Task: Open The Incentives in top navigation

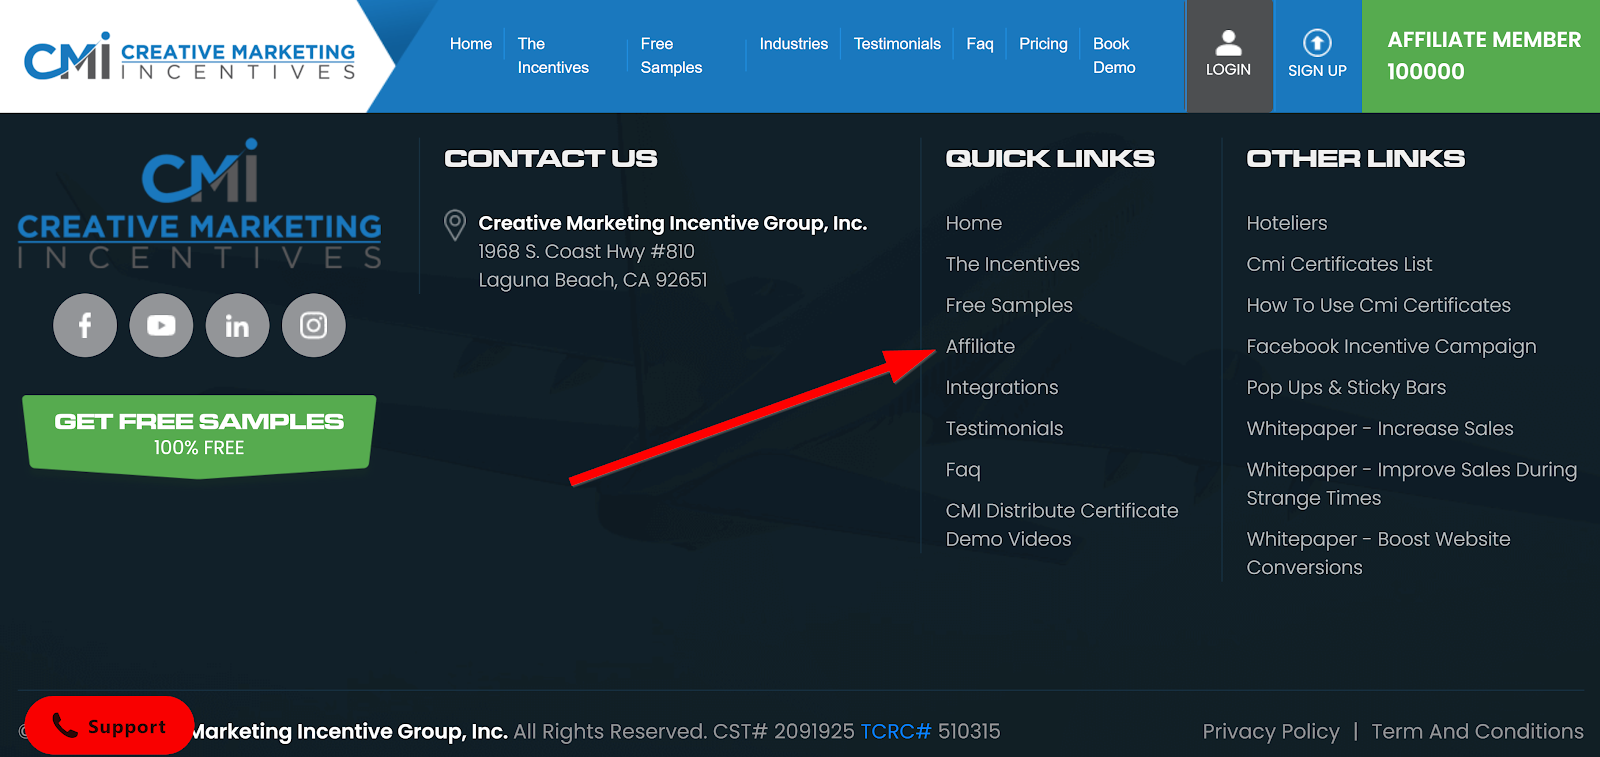Action: click(553, 56)
